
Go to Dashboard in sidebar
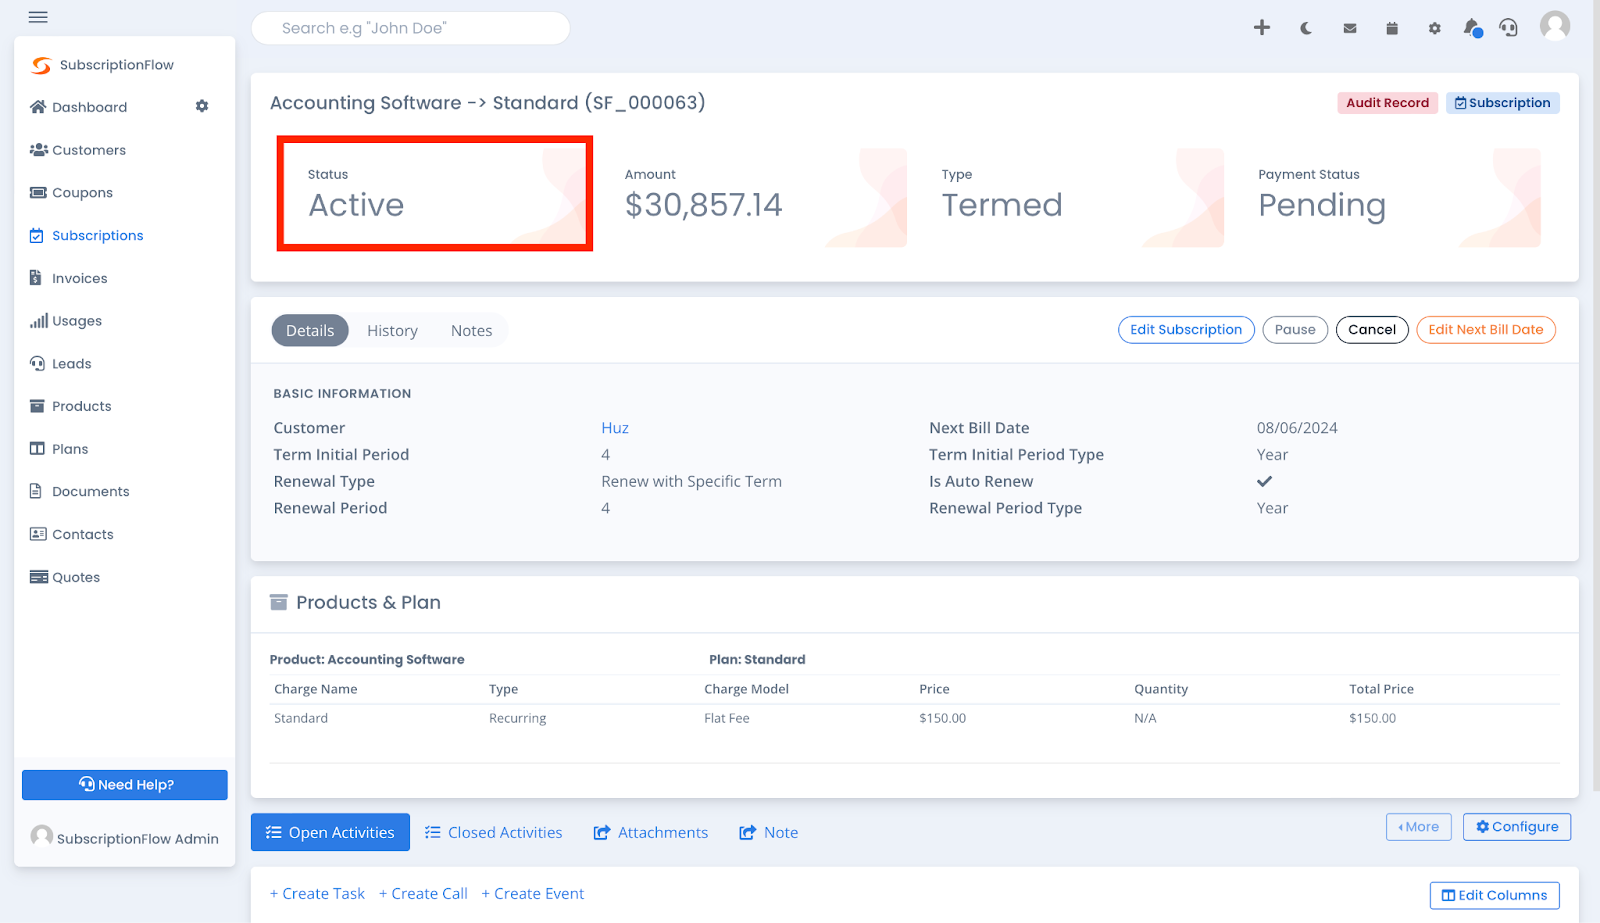click(x=79, y=107)
